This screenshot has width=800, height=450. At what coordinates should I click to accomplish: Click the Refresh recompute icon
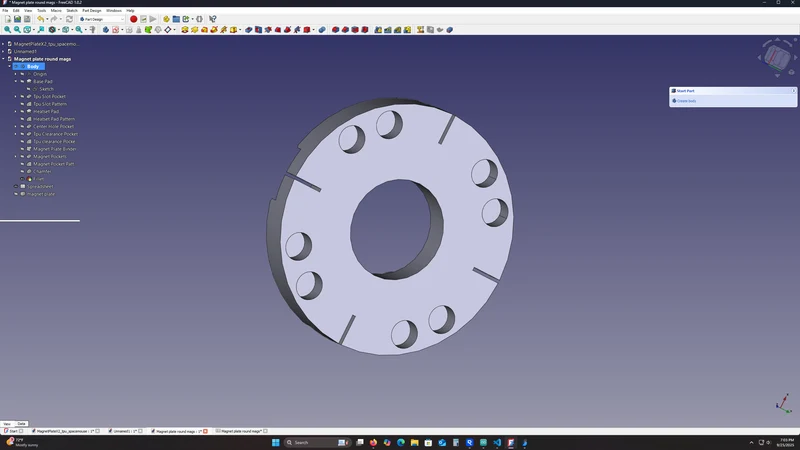point(69,19)
